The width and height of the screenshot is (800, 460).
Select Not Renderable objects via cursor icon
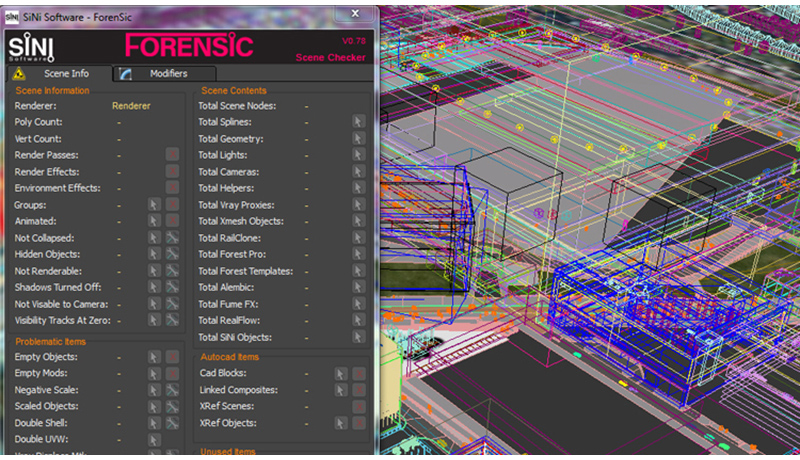pos(154,271)
